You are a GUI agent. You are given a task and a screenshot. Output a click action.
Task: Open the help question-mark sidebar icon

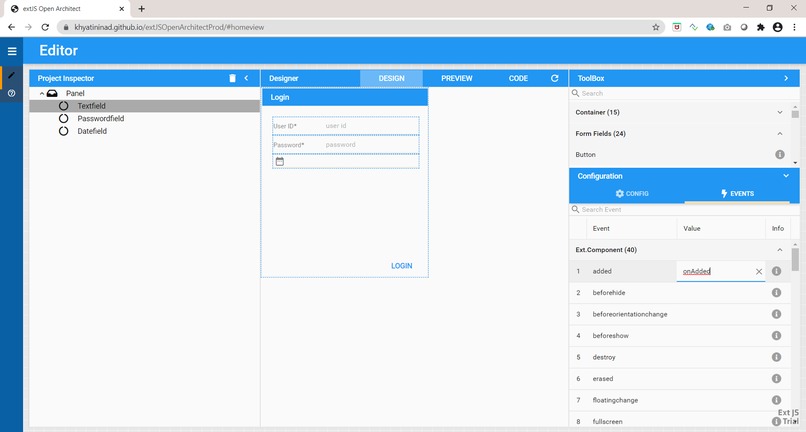point(11,94)
